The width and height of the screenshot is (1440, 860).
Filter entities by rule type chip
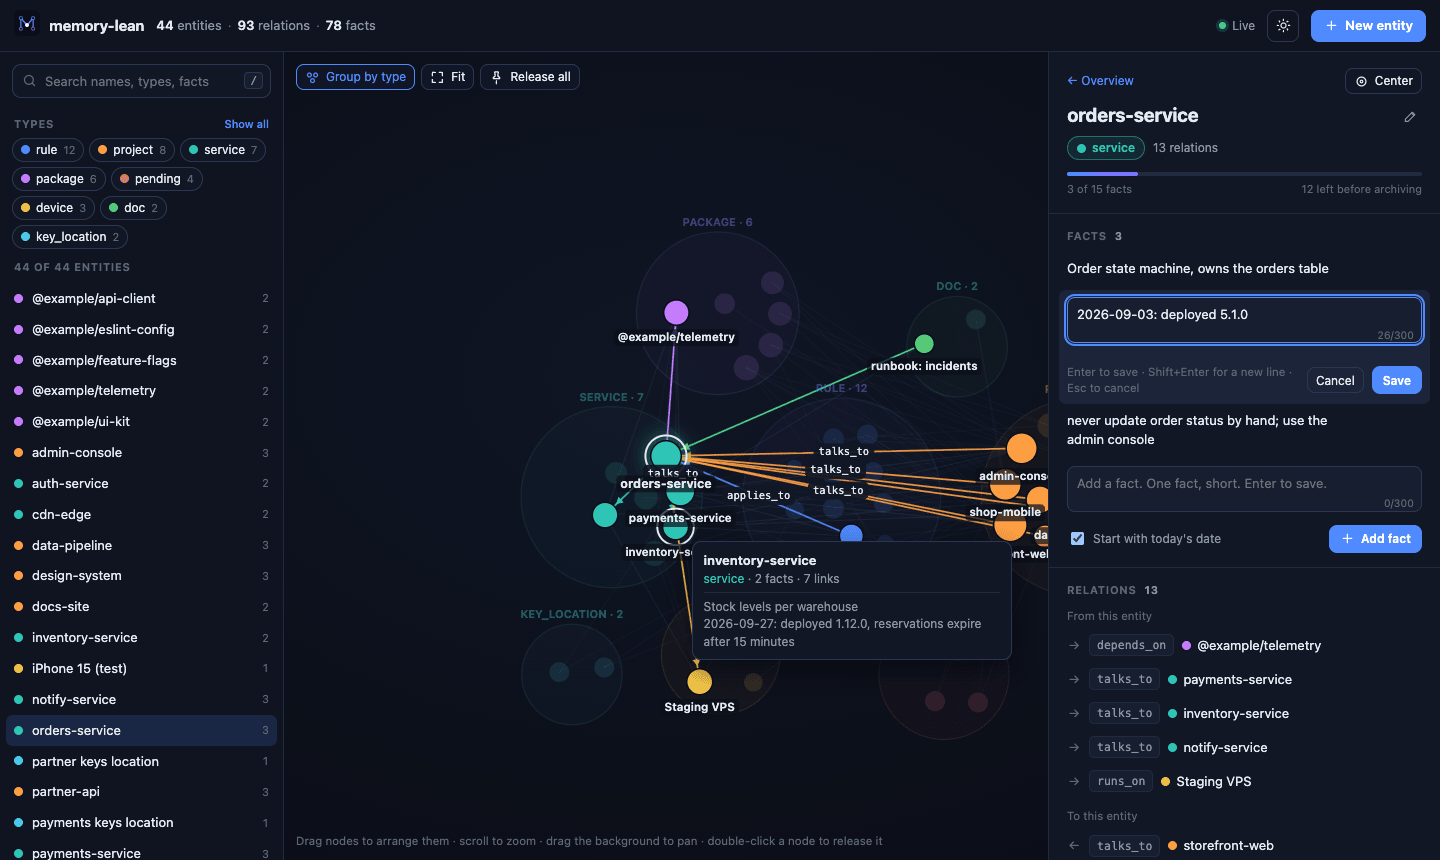pos(48,150)
